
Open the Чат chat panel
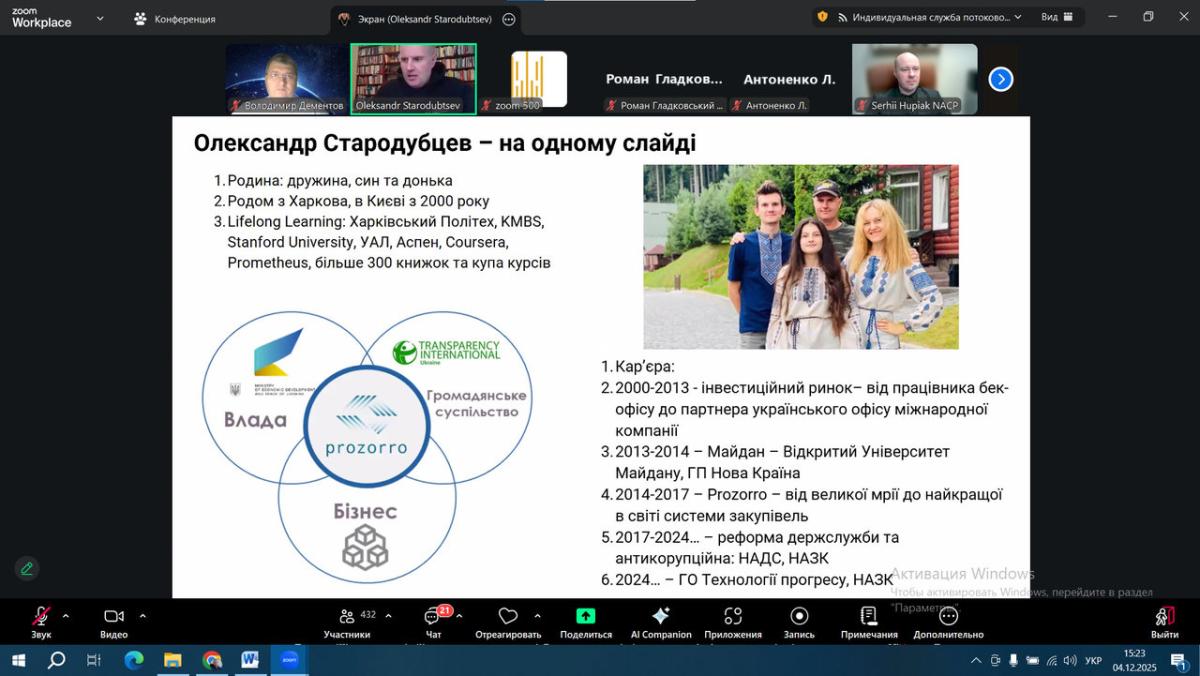[x=433, y=617]
